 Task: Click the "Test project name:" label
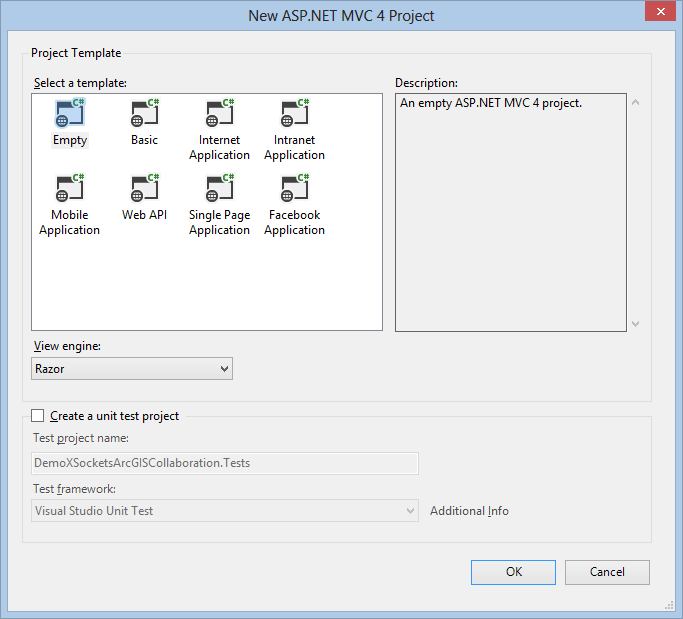(x=81, y=438)
